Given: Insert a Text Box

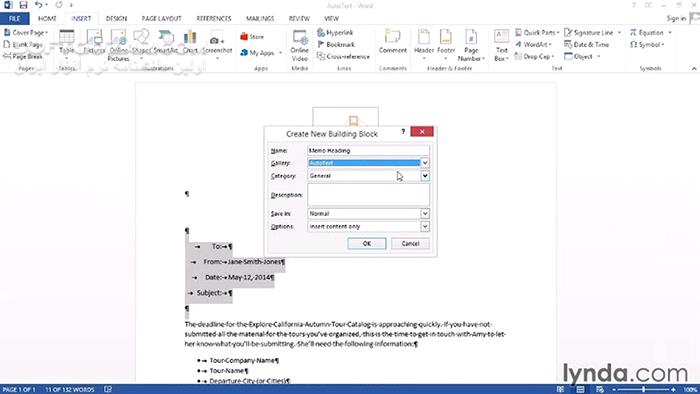Looking at the screenshot, I should click(501, 45).
